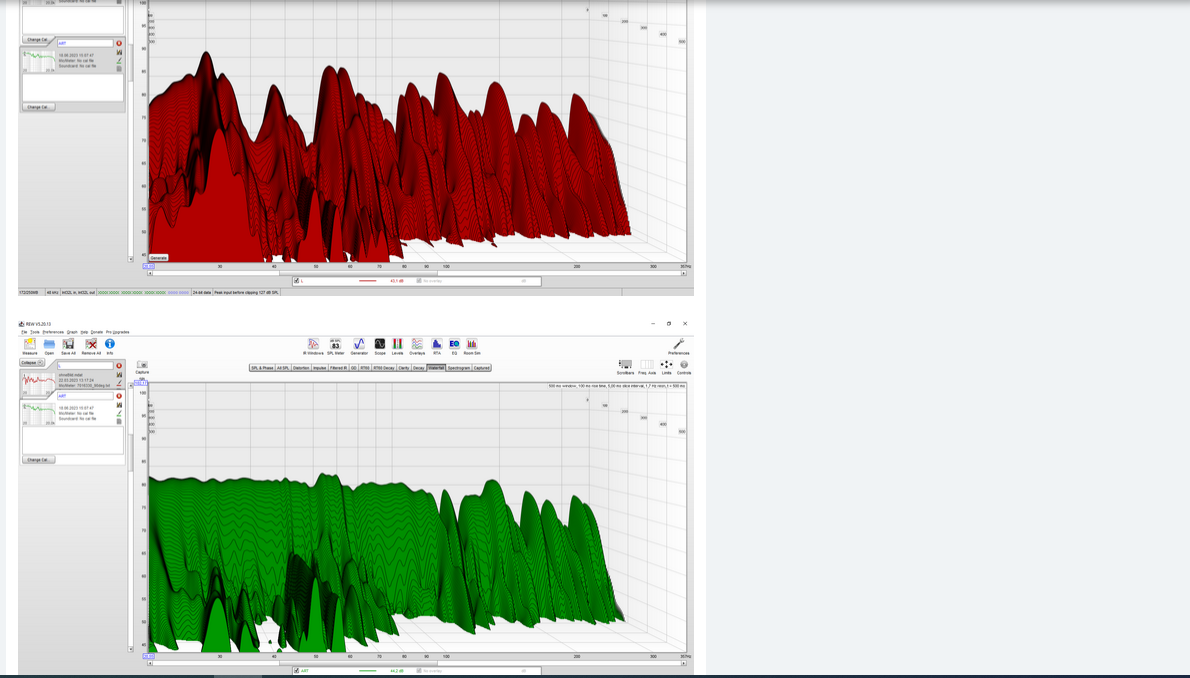This screenshot has width=1190, height=678.
Task: Click the Save All icon
Action: point(68,345)
